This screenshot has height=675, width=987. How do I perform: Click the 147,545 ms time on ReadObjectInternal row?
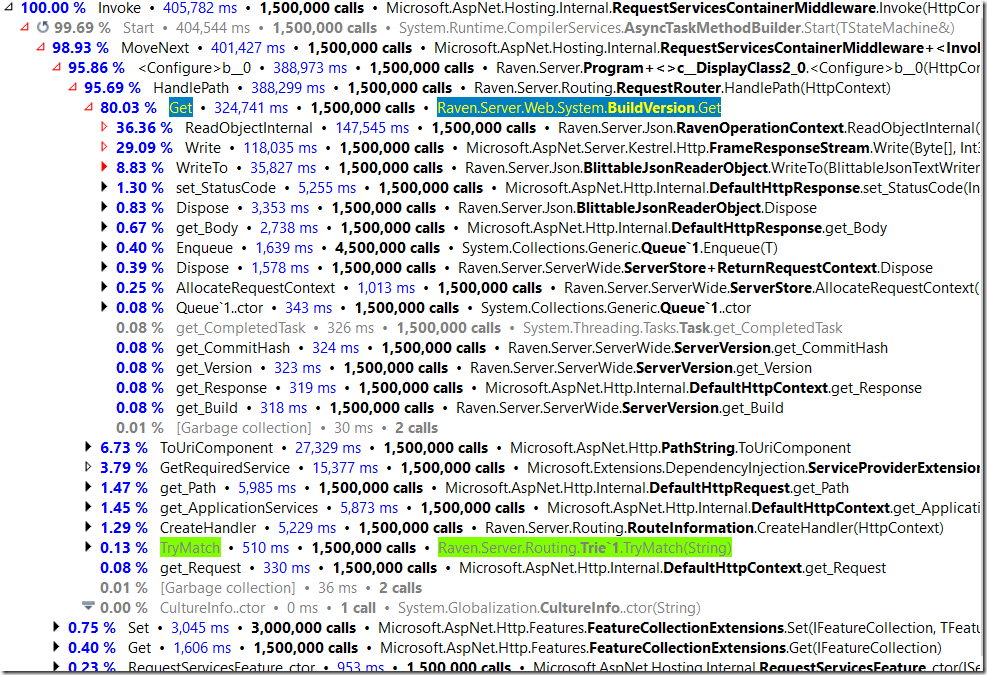click(372, 128)
